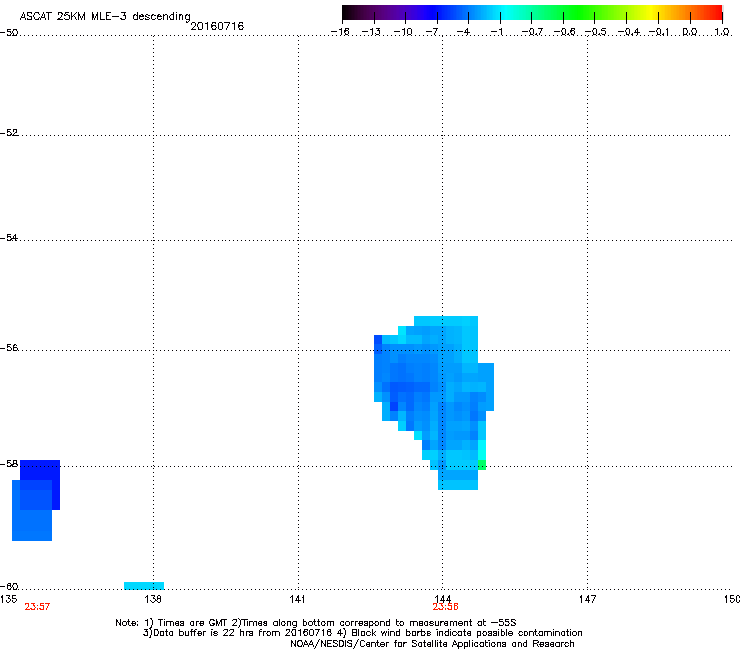
Task: Click the dark blue data patch at left edge
Action: [x=40, y=485]
